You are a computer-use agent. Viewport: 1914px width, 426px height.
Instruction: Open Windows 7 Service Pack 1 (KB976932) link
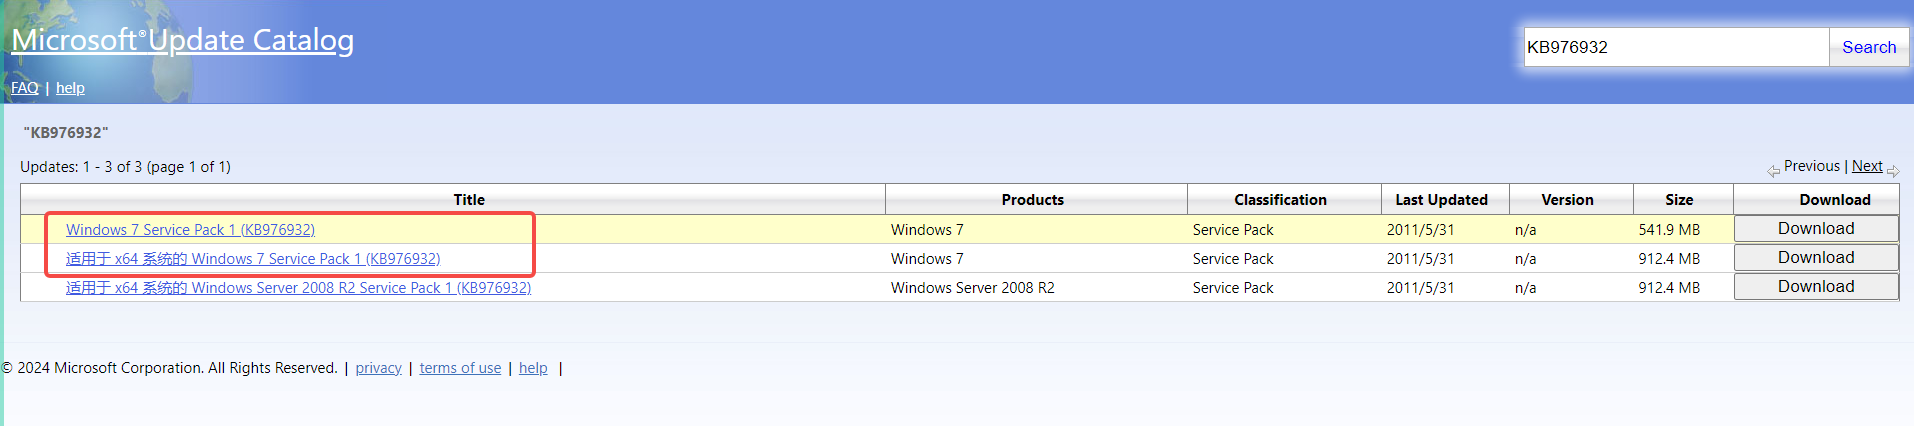pyautogui.click(x=190, y=230)
